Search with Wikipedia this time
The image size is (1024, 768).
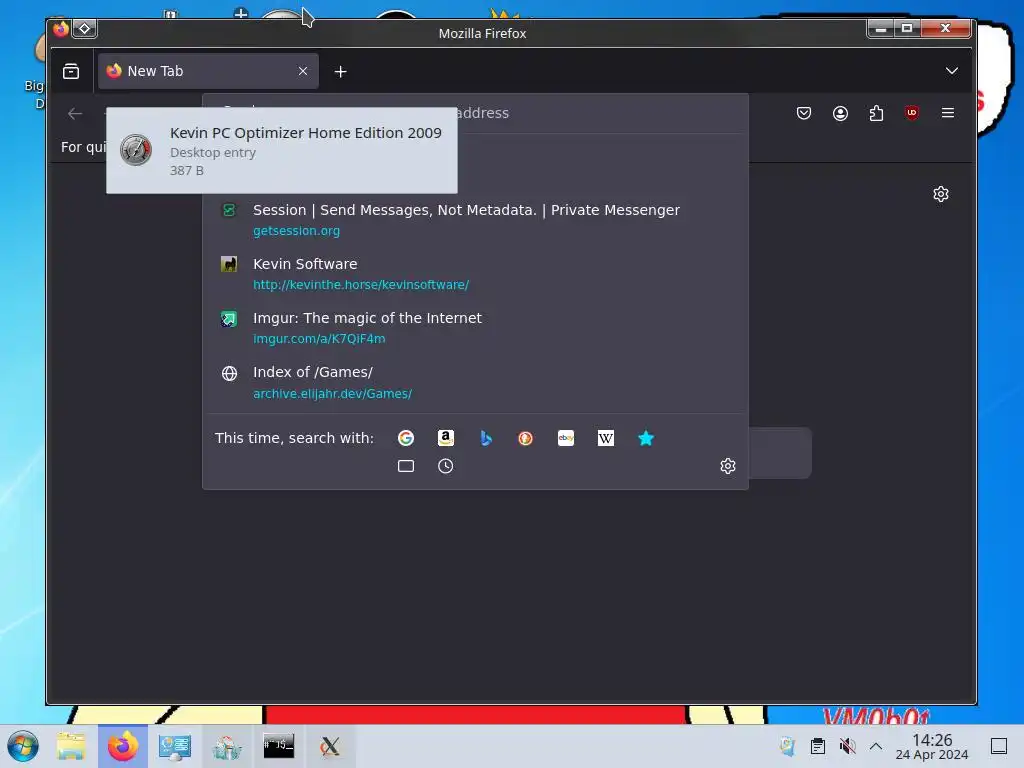pos(606,438)
